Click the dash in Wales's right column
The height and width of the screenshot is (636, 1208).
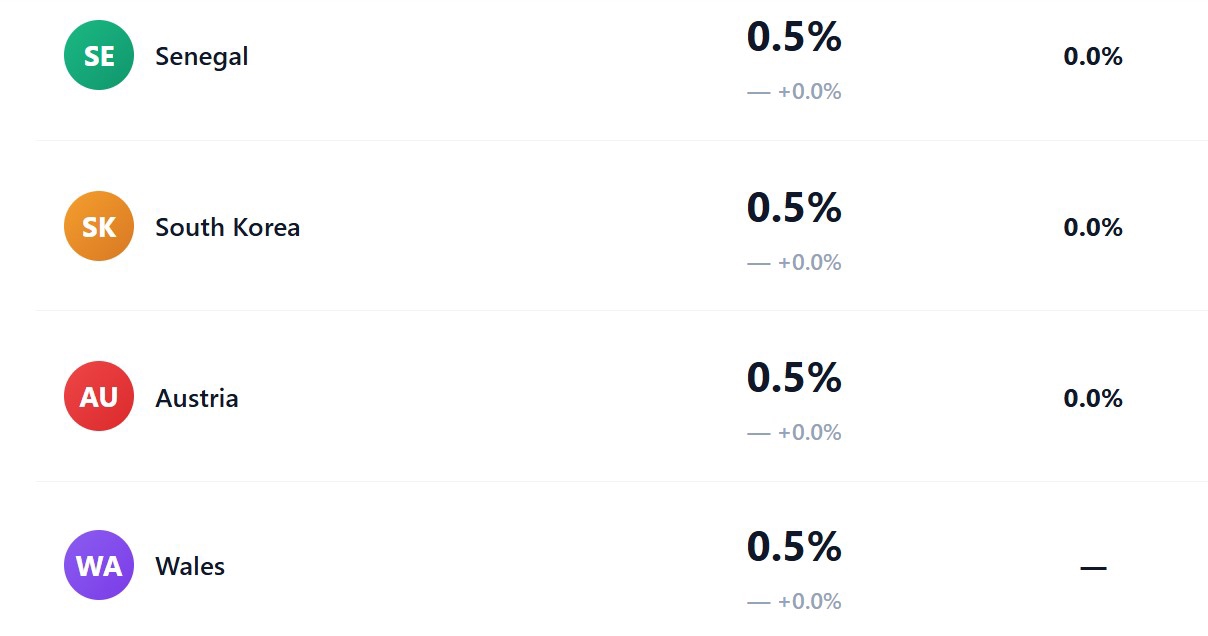1093,568
